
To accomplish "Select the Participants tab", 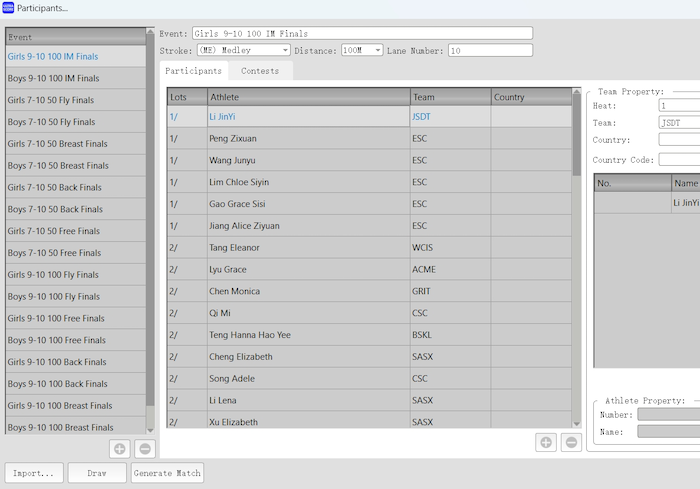I will [193, 71].
